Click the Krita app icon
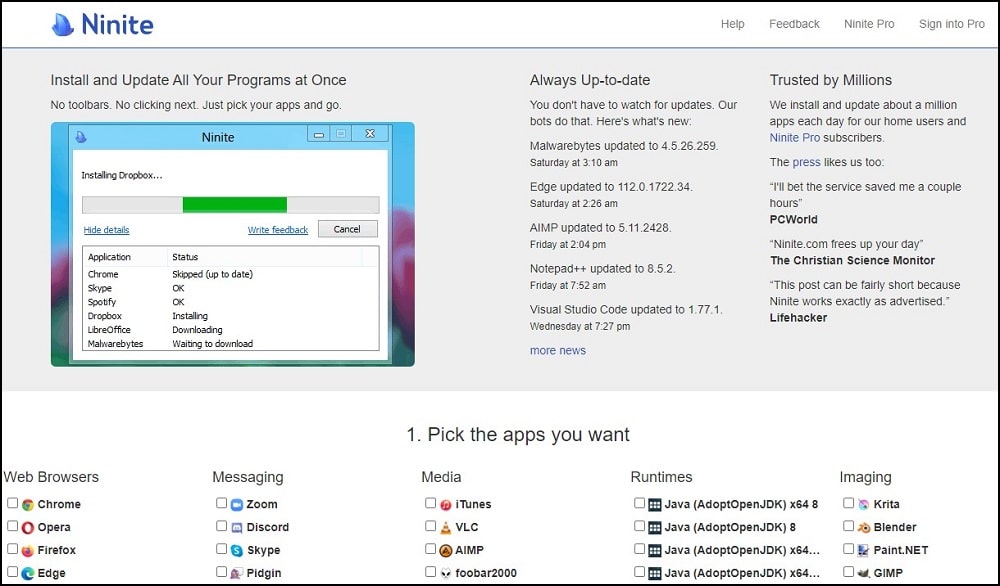This screenshot has height=586, width=1000. coord(864,505)
